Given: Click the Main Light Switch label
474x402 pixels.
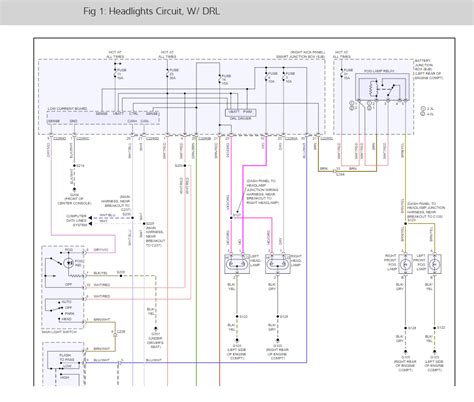Looking at the screenshot, I should point(59,332).
